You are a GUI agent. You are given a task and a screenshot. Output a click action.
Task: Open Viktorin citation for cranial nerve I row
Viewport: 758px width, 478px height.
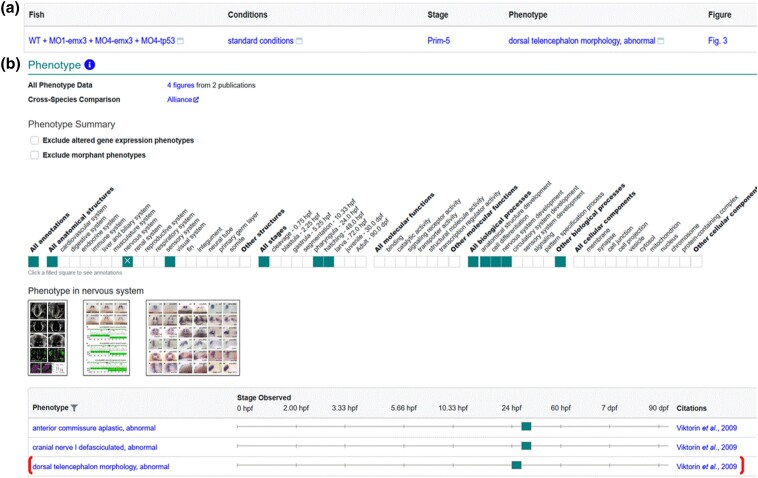(706, 447)
